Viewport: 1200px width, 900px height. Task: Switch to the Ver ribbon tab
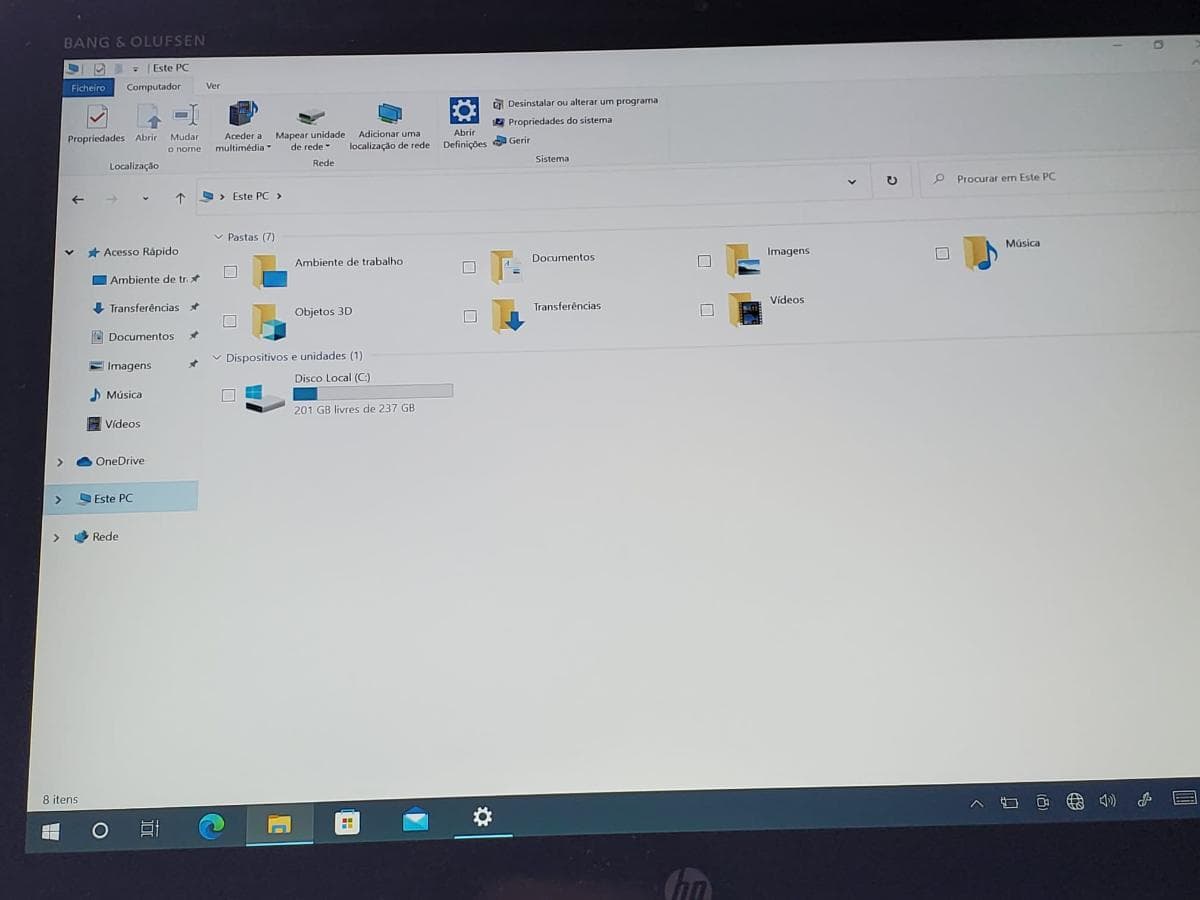click(x=213, y=86)
